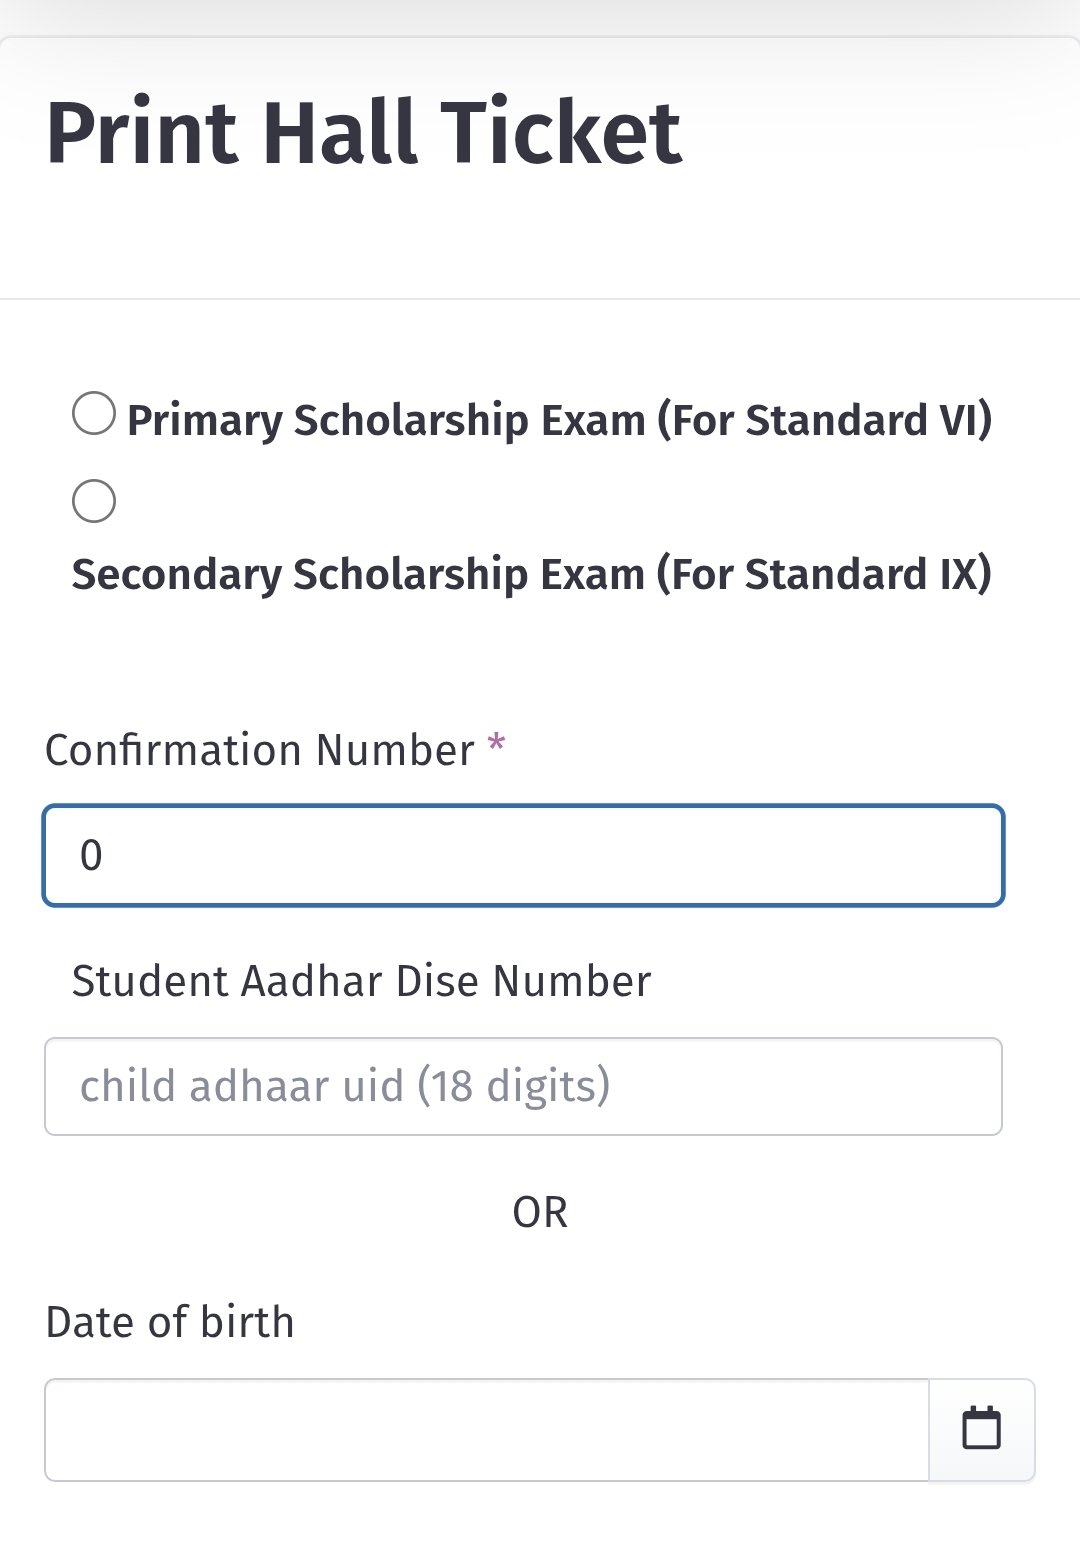
Task: Click the required asterisk beside Confirmation Number
Action: point(496,745)
